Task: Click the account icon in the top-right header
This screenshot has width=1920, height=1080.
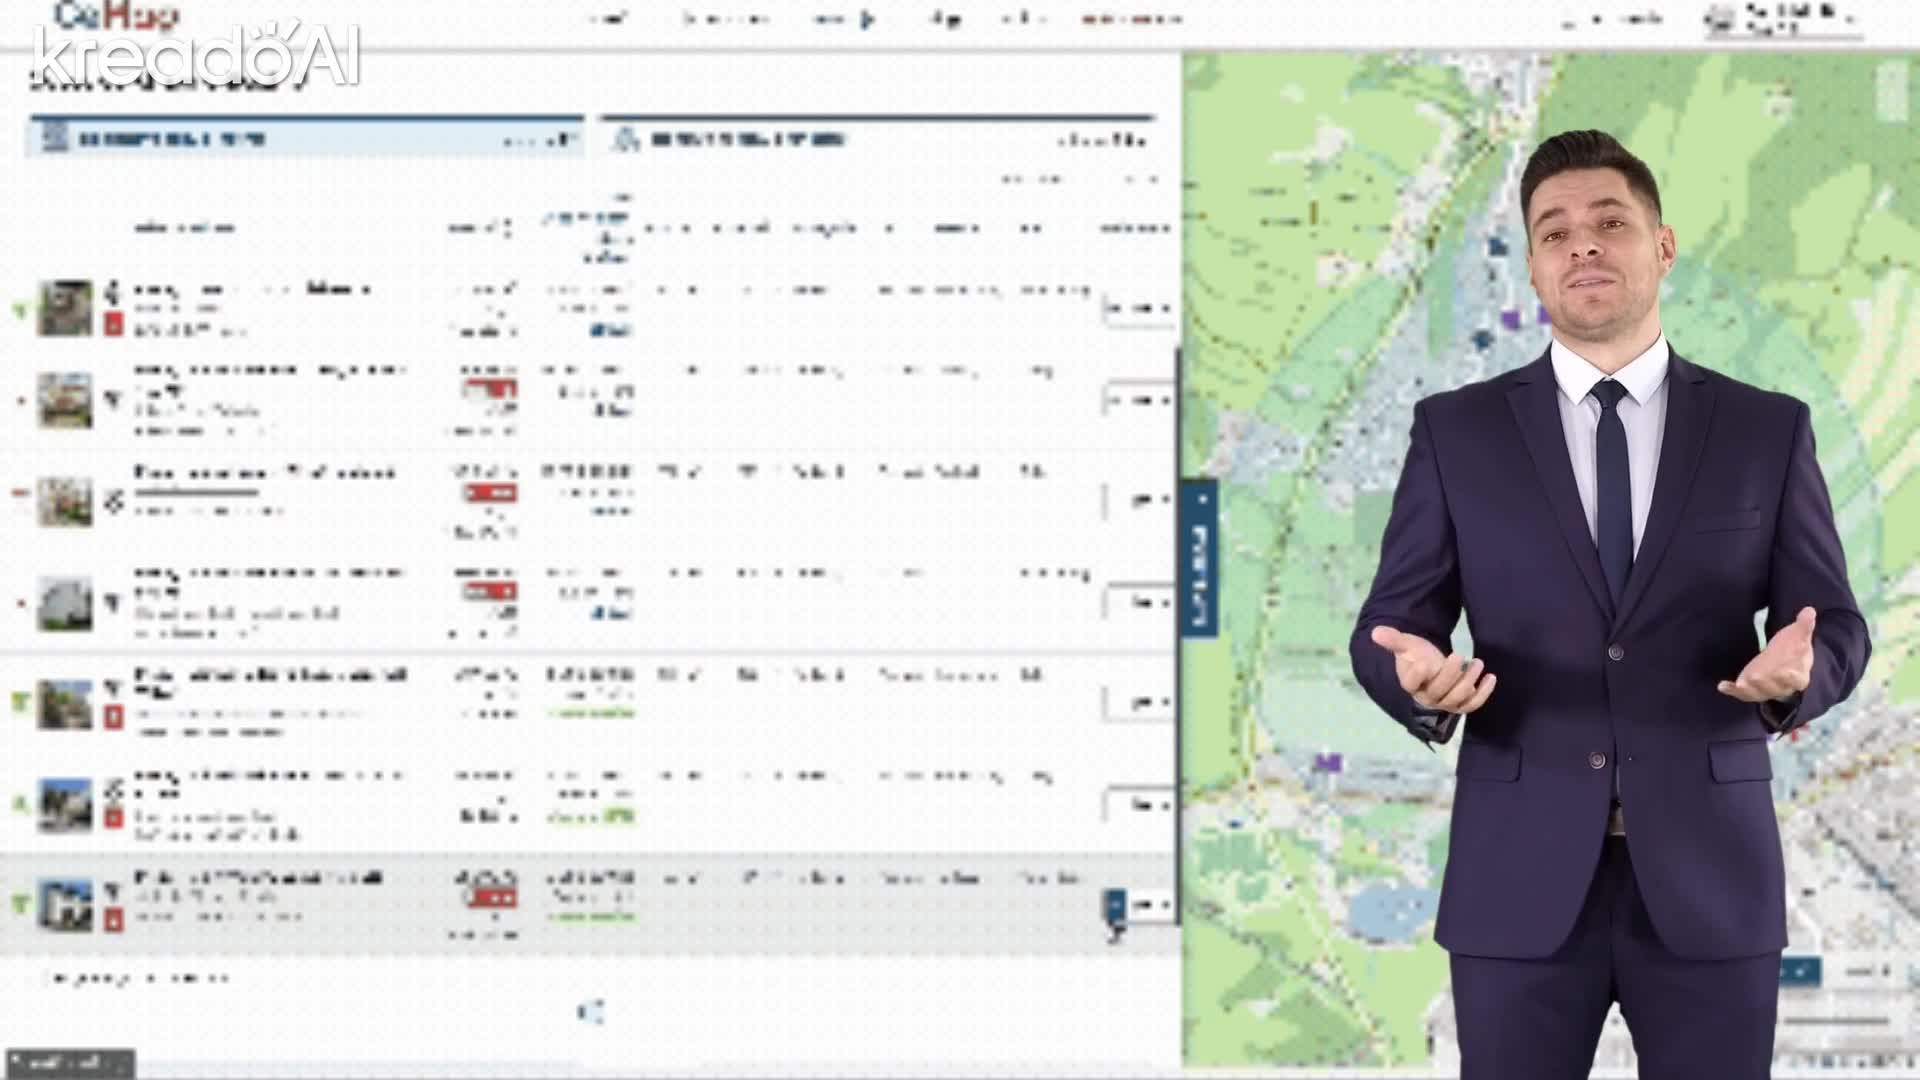Action: coord(1719,18)
